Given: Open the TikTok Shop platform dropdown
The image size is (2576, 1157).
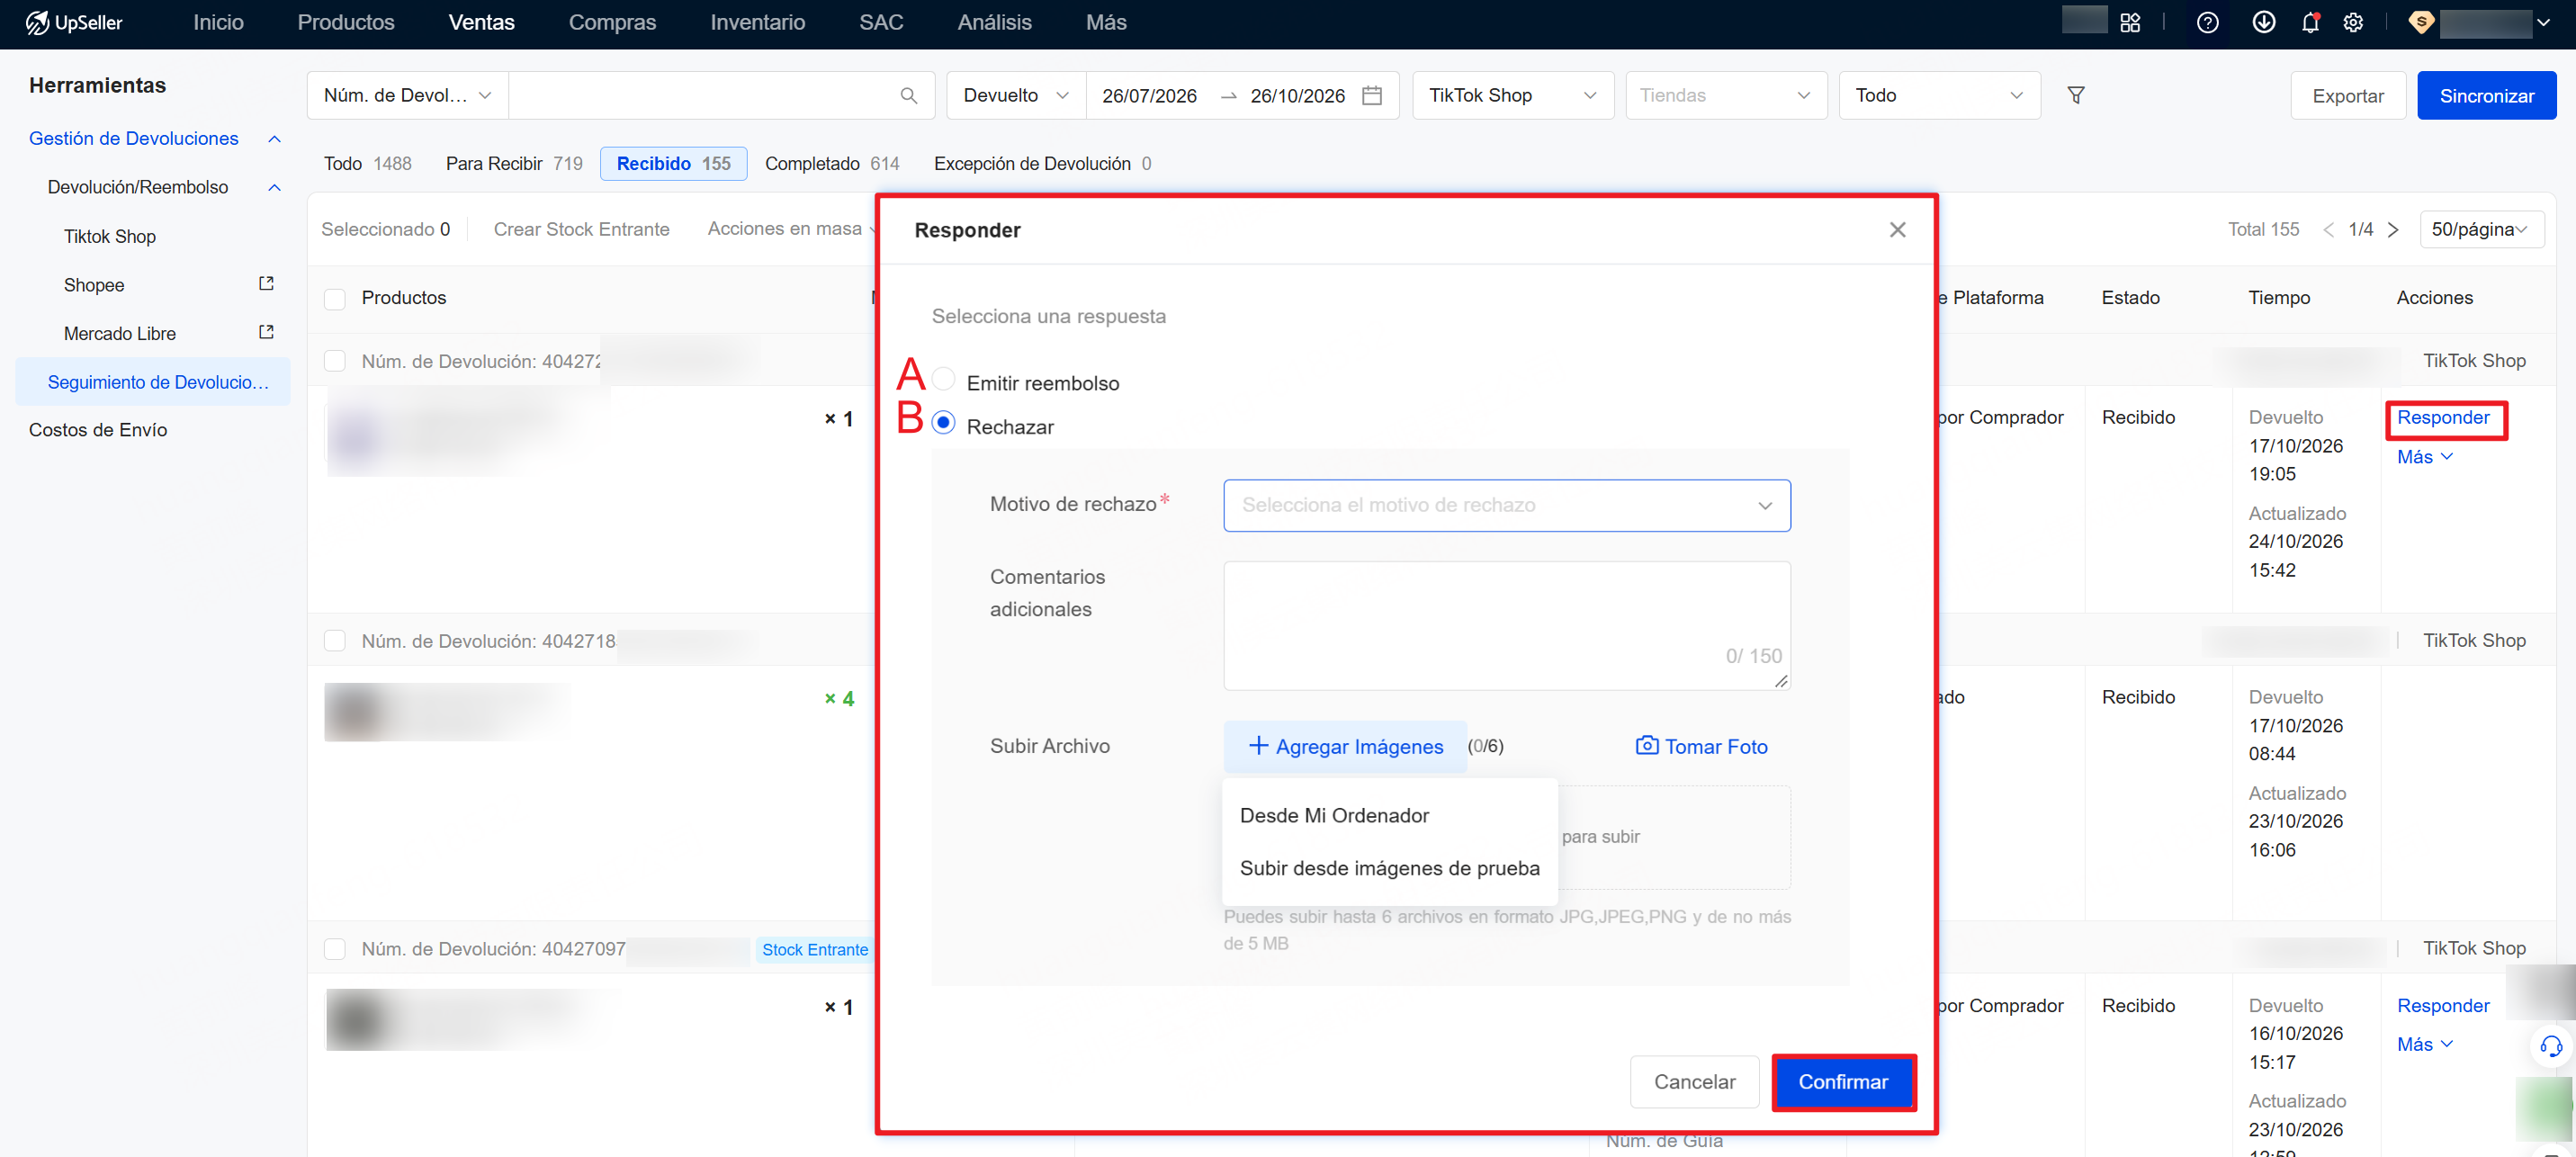Looking at the screenshot, I should click(1512, 96).
